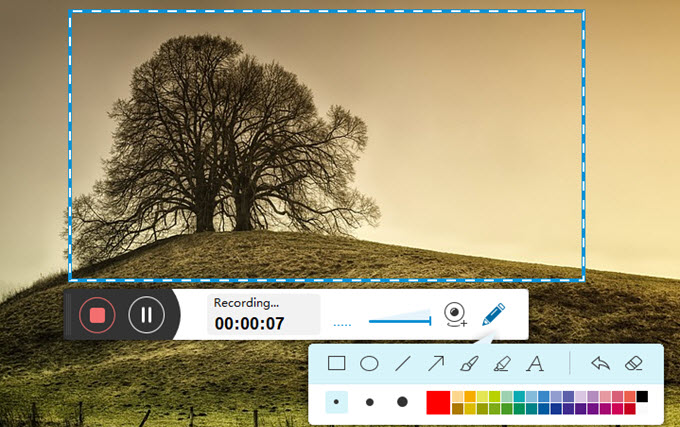Screen dimensions: 680x427
Task: Choose the smallest brush size dot
Action: 337,402
